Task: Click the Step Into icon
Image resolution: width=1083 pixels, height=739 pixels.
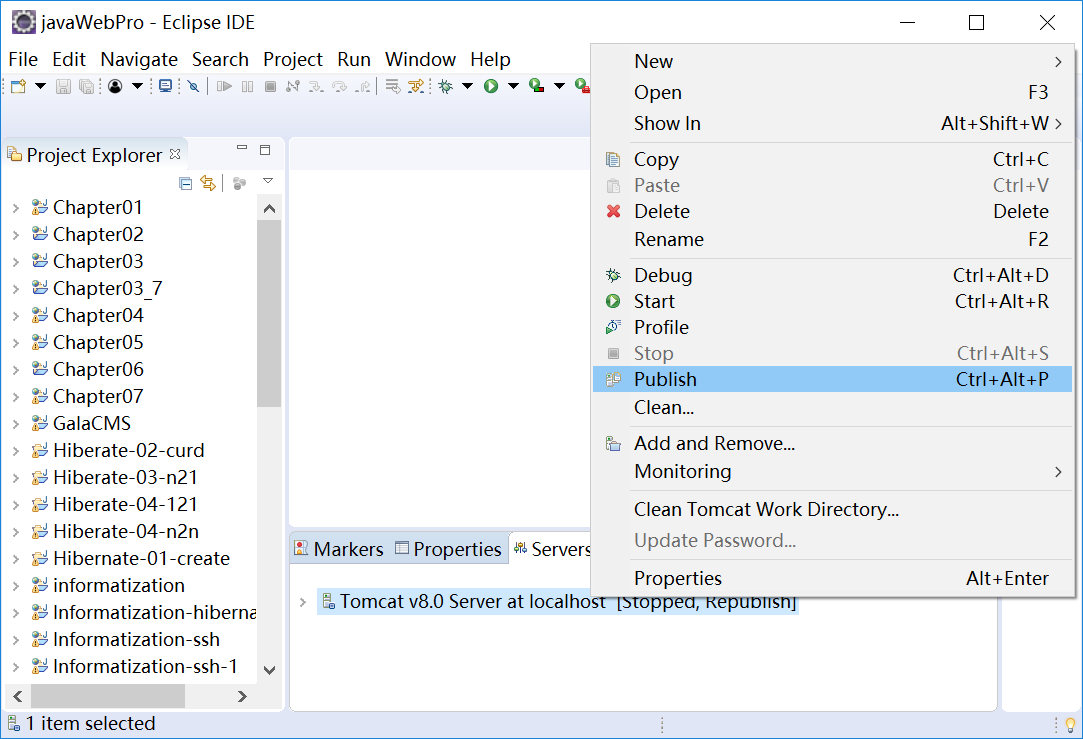Action: coord(316,86)
